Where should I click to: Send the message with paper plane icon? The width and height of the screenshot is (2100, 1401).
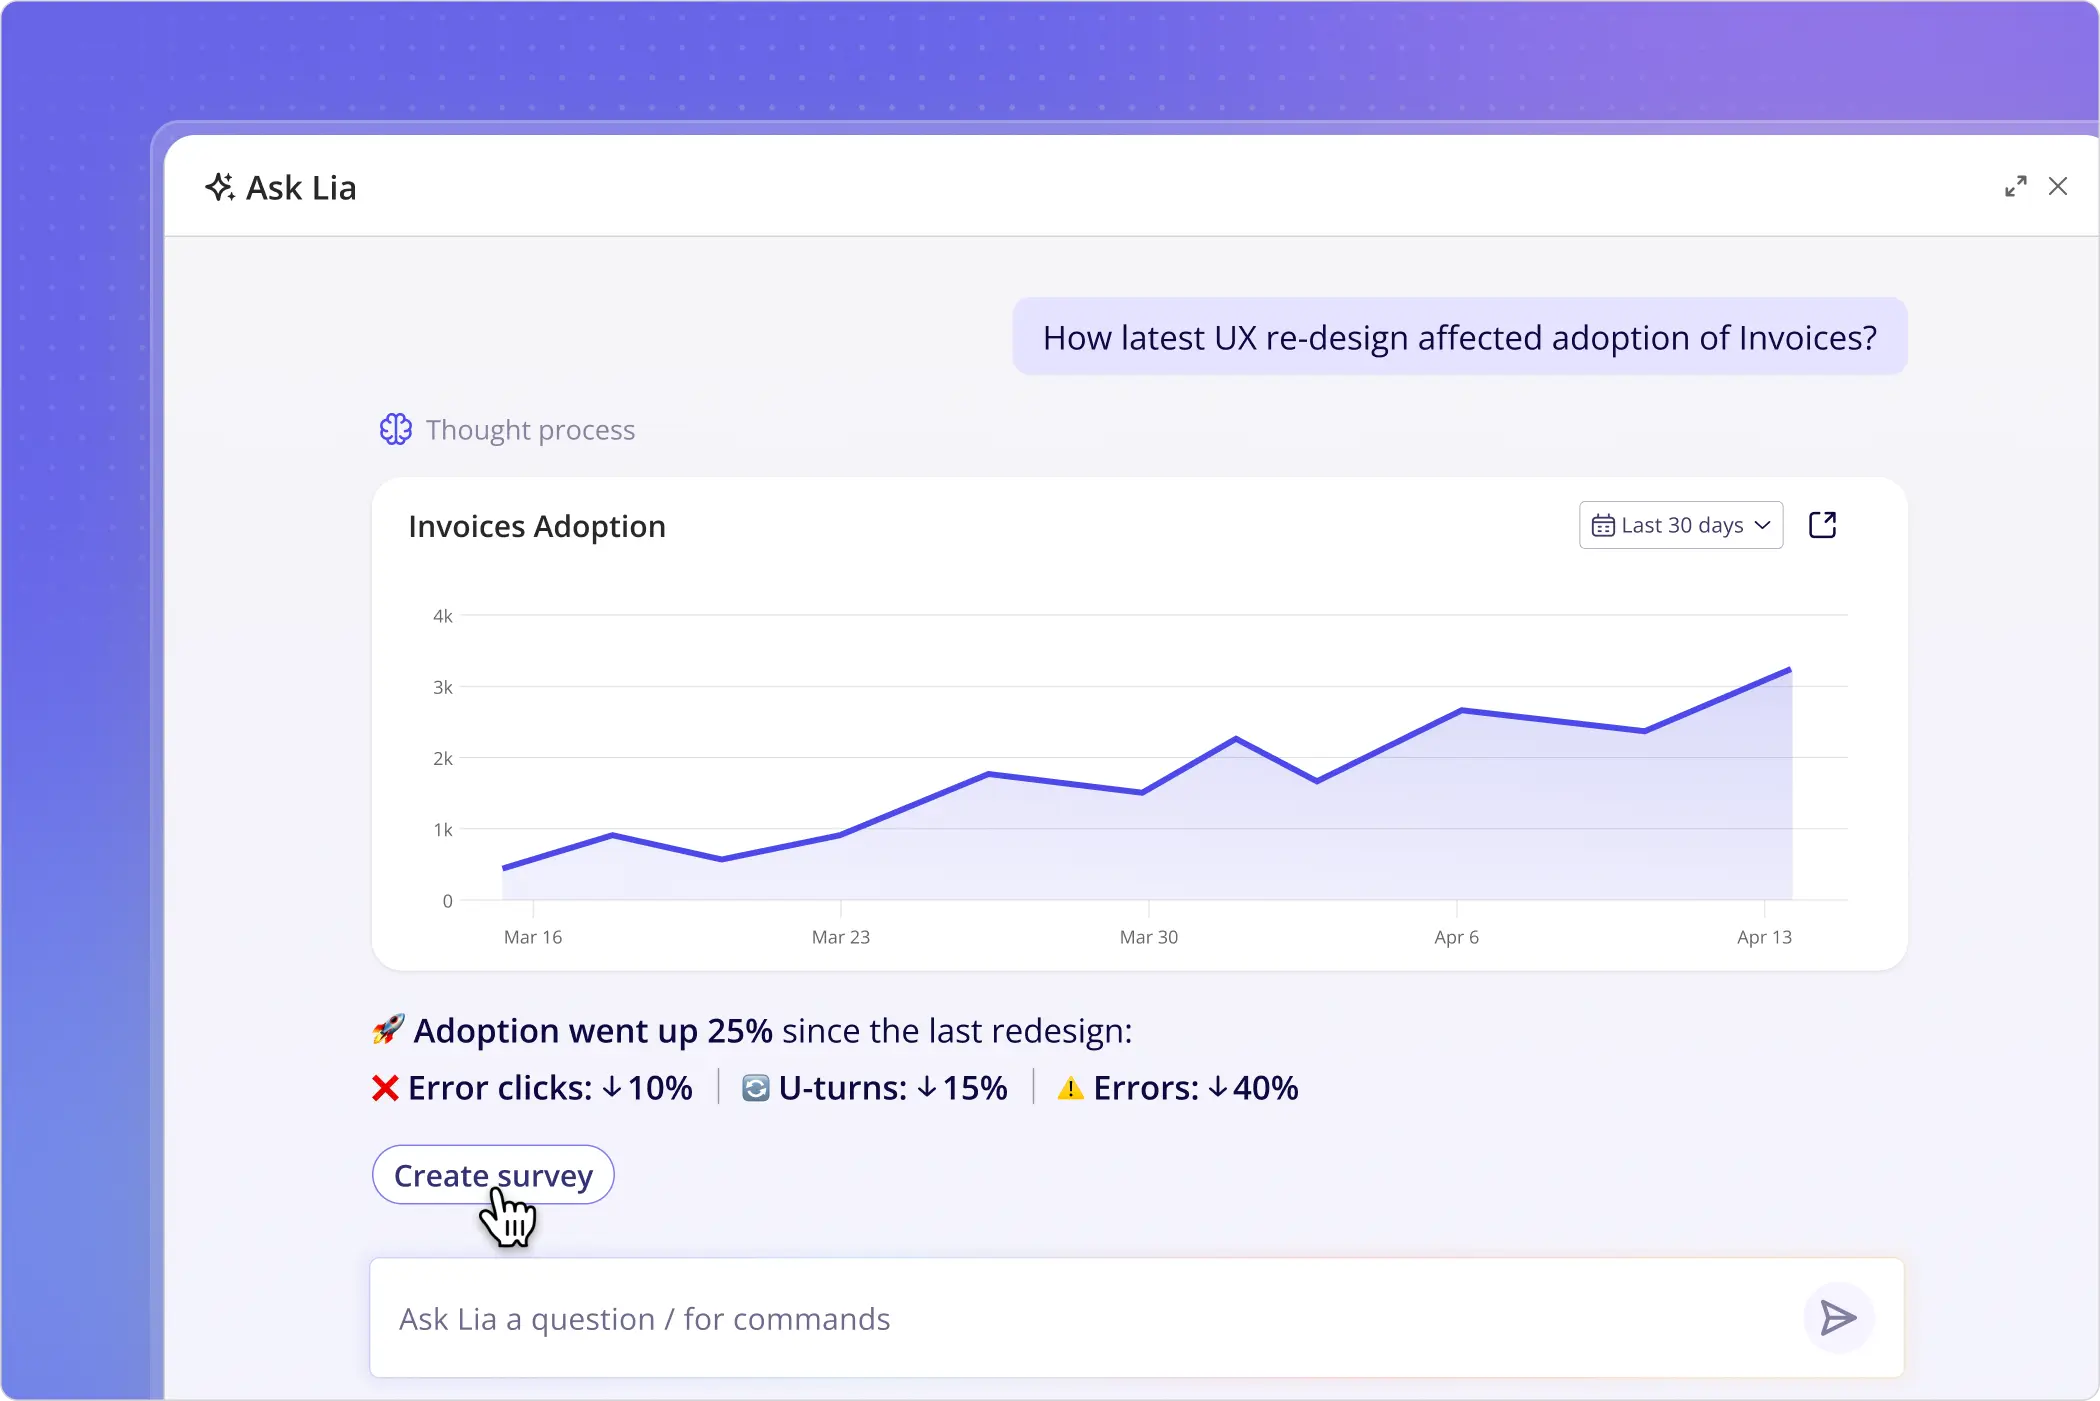click(1838, 1318)
